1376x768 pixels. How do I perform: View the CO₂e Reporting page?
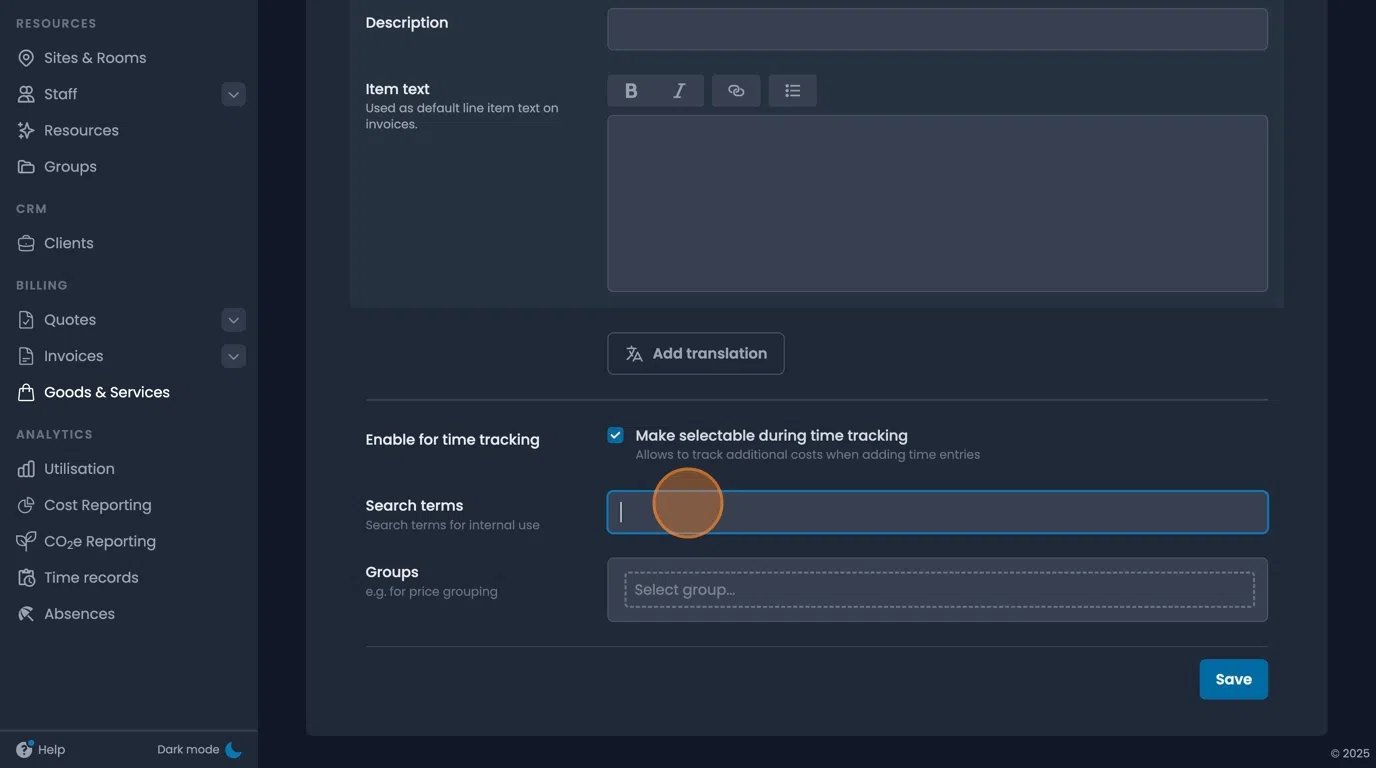99,540
